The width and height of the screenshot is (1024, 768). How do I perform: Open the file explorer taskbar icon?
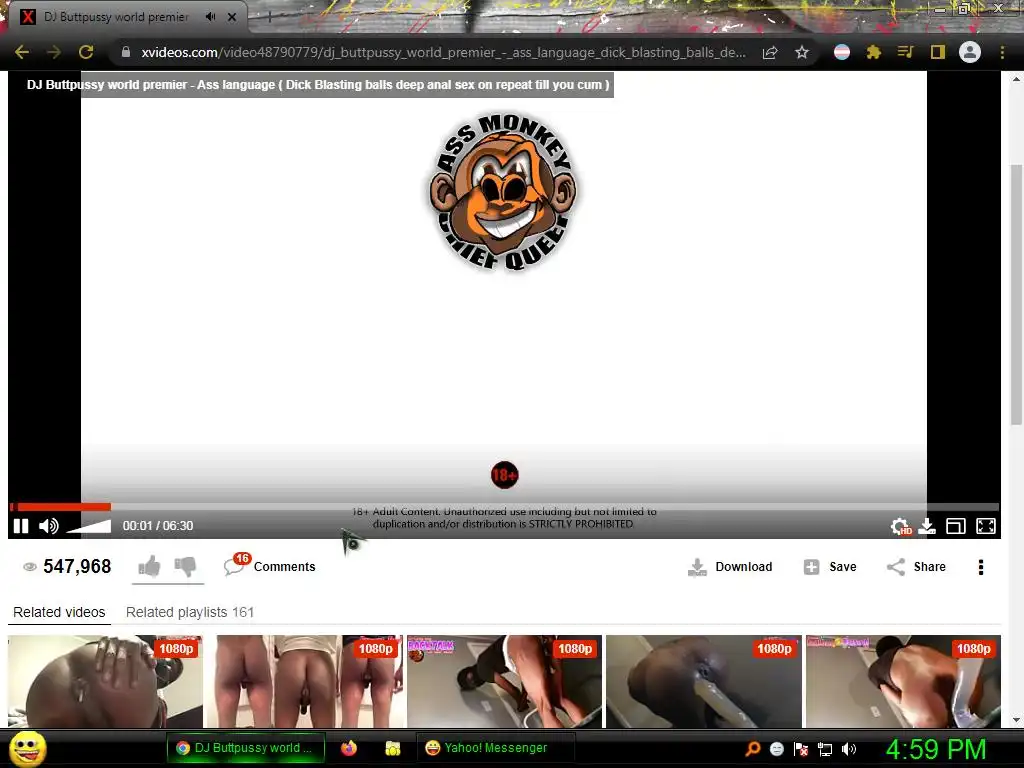click(392, 748)
